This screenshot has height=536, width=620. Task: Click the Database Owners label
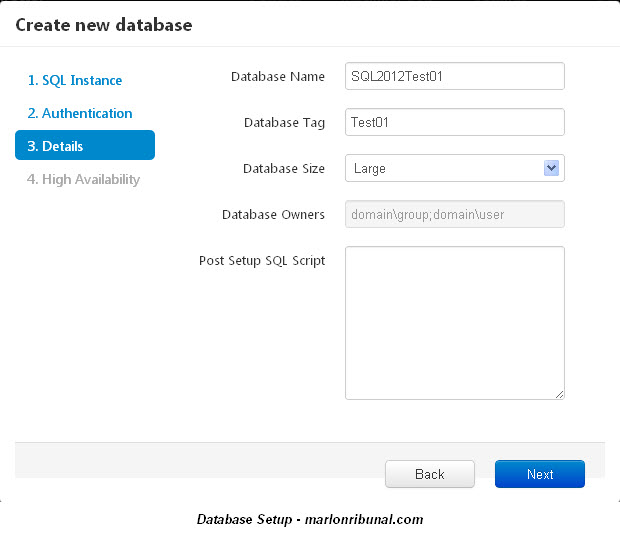point(273,214)
